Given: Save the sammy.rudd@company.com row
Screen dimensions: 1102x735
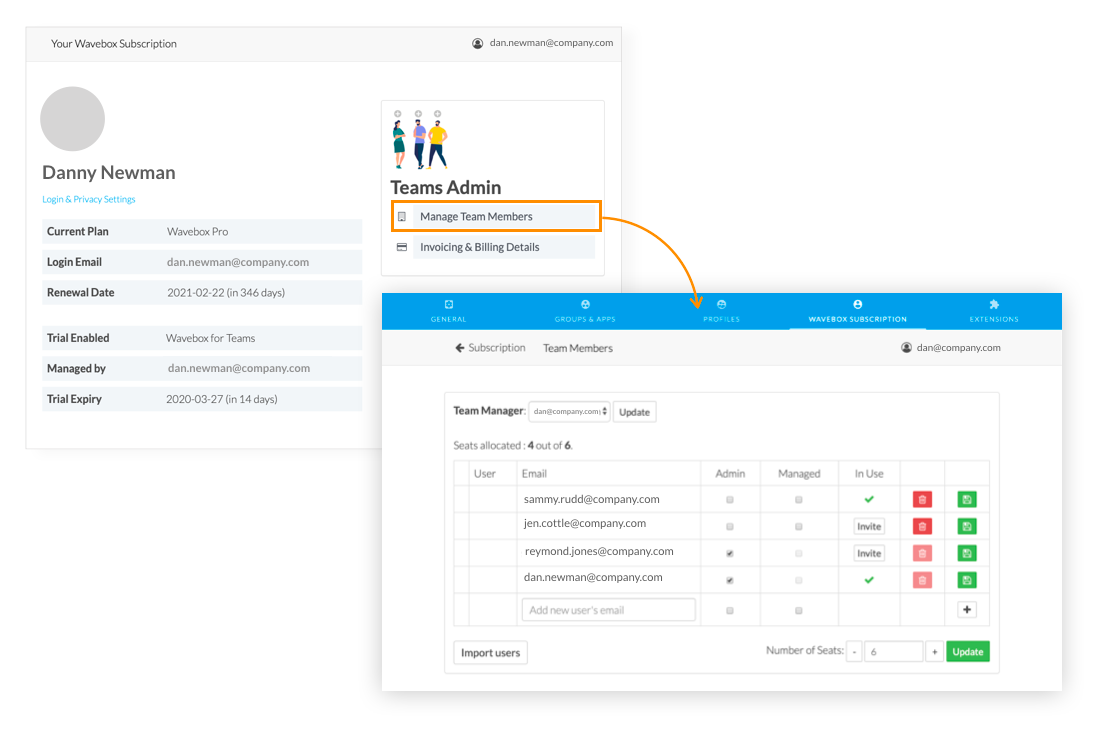Looking at the screenshot, I should pyautogui.click(x=967, y=500).
